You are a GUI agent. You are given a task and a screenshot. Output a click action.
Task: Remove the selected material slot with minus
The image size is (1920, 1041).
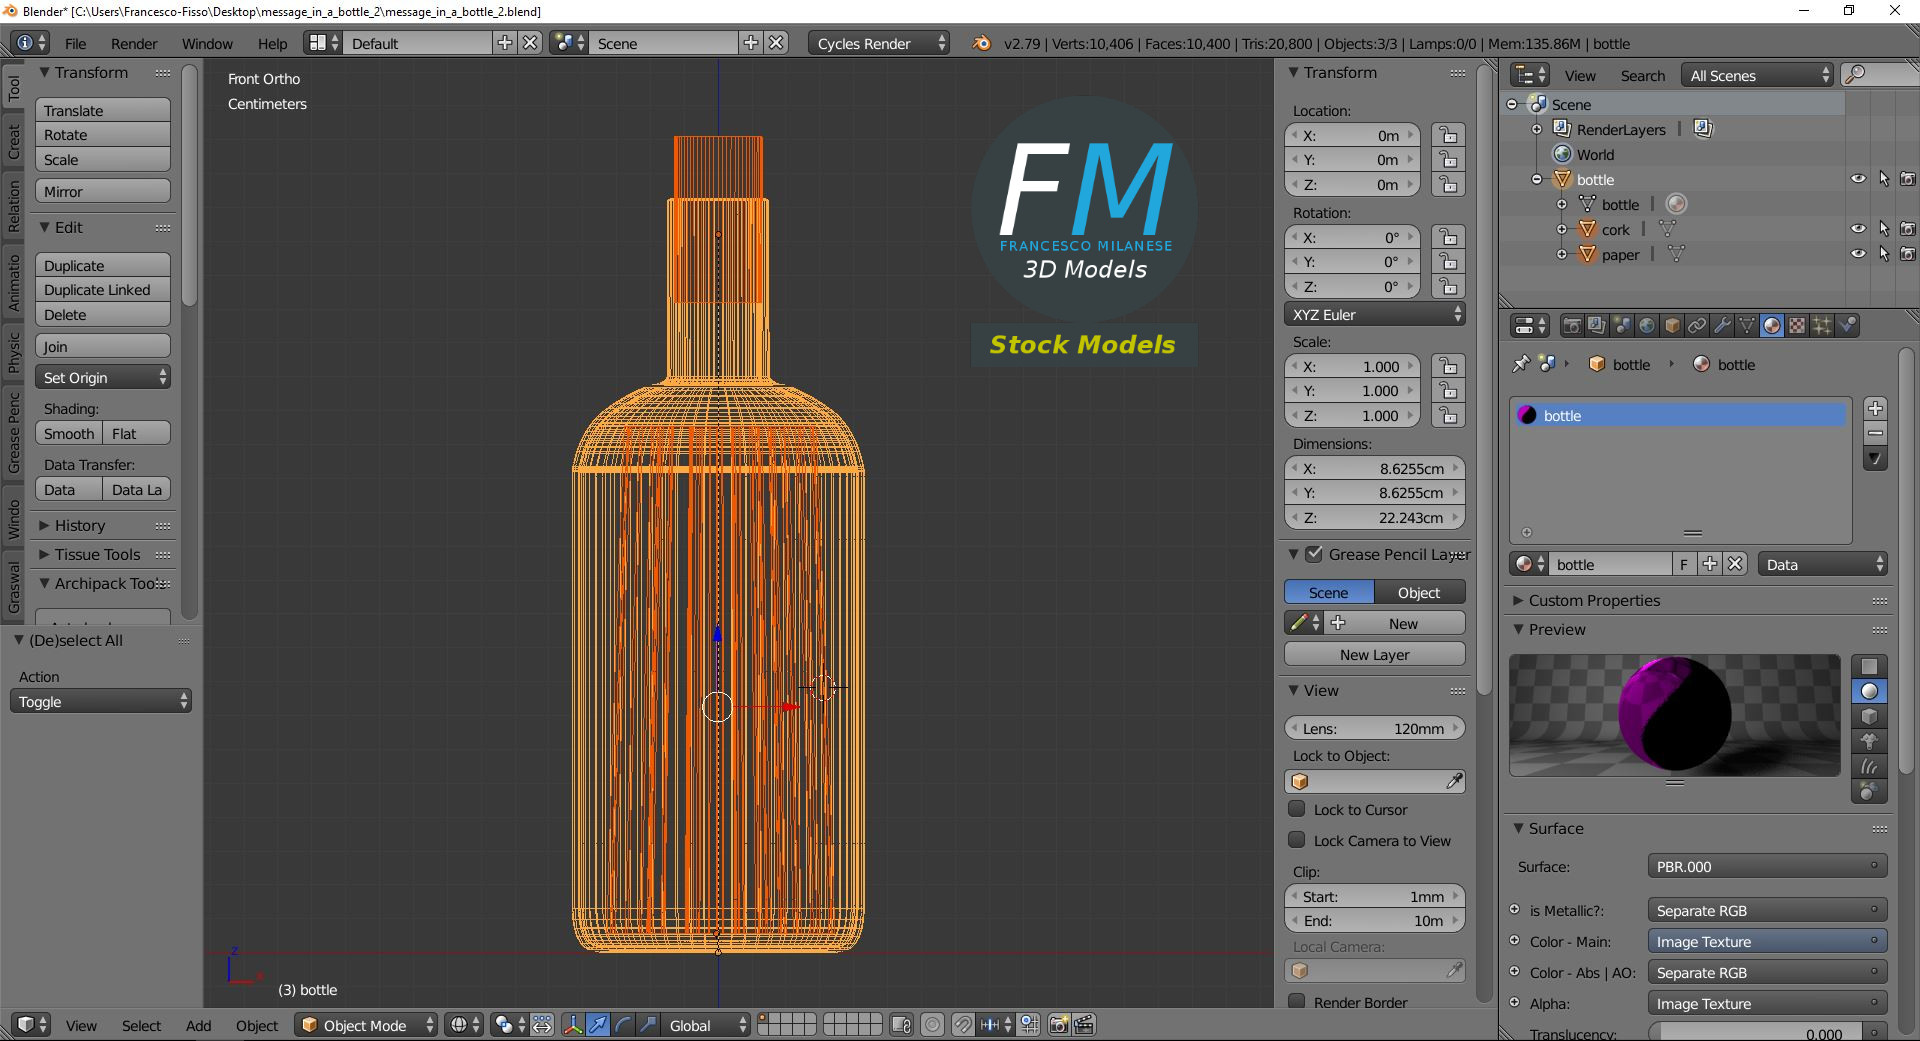pyautogui.click(x=1876, y=434)
